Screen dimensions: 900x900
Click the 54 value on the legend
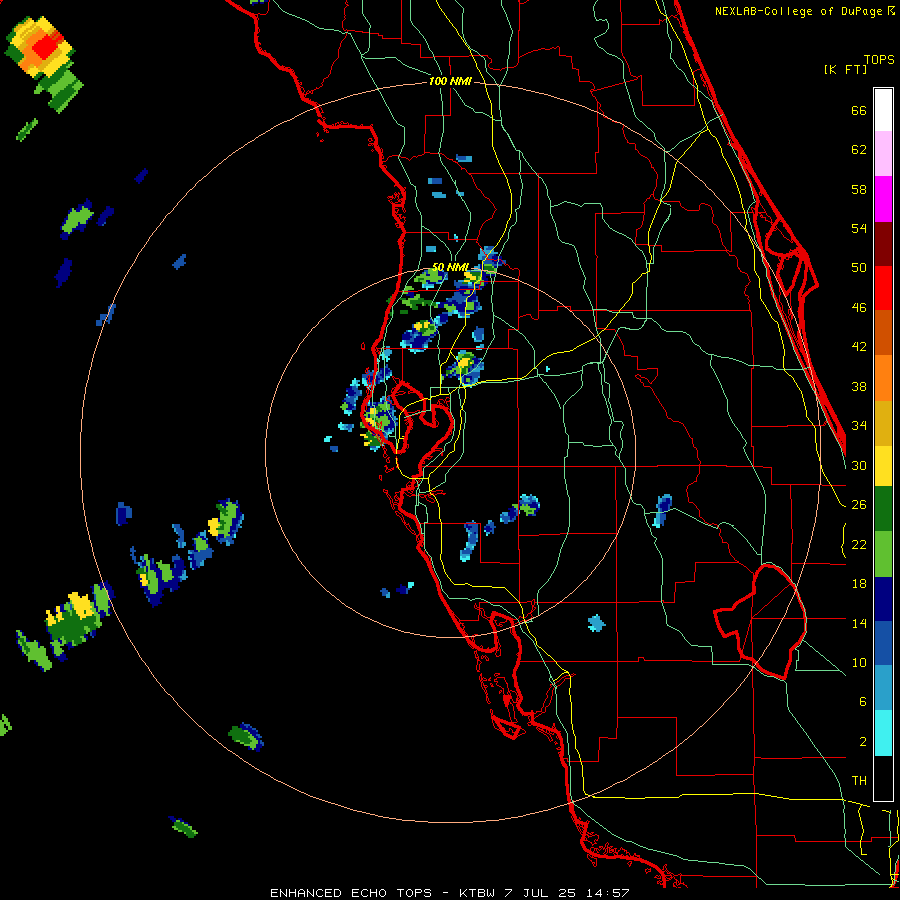(859, 228)
